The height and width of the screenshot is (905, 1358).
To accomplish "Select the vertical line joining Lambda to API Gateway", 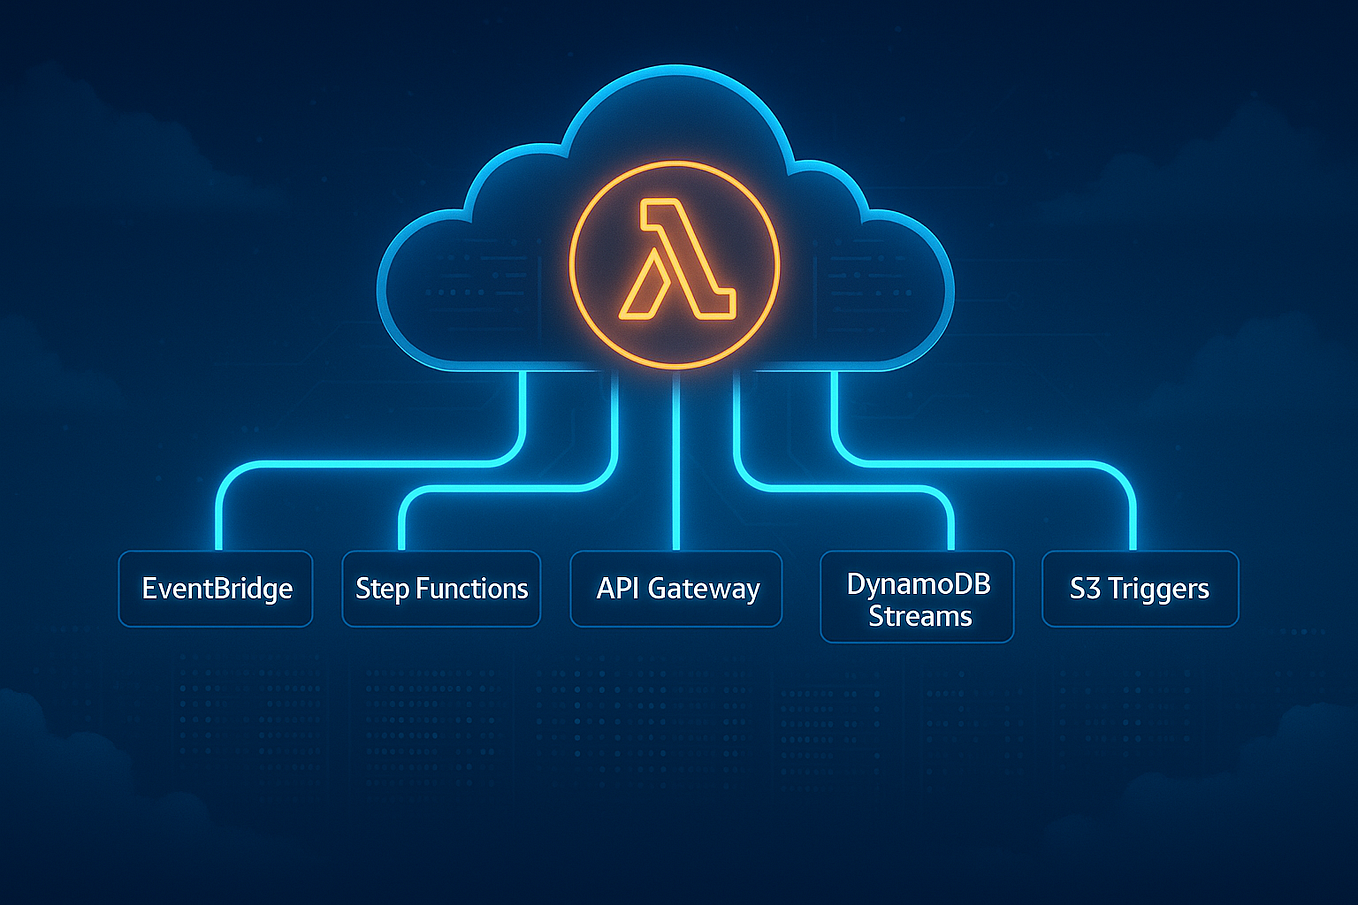I will (x=676, y=460).
